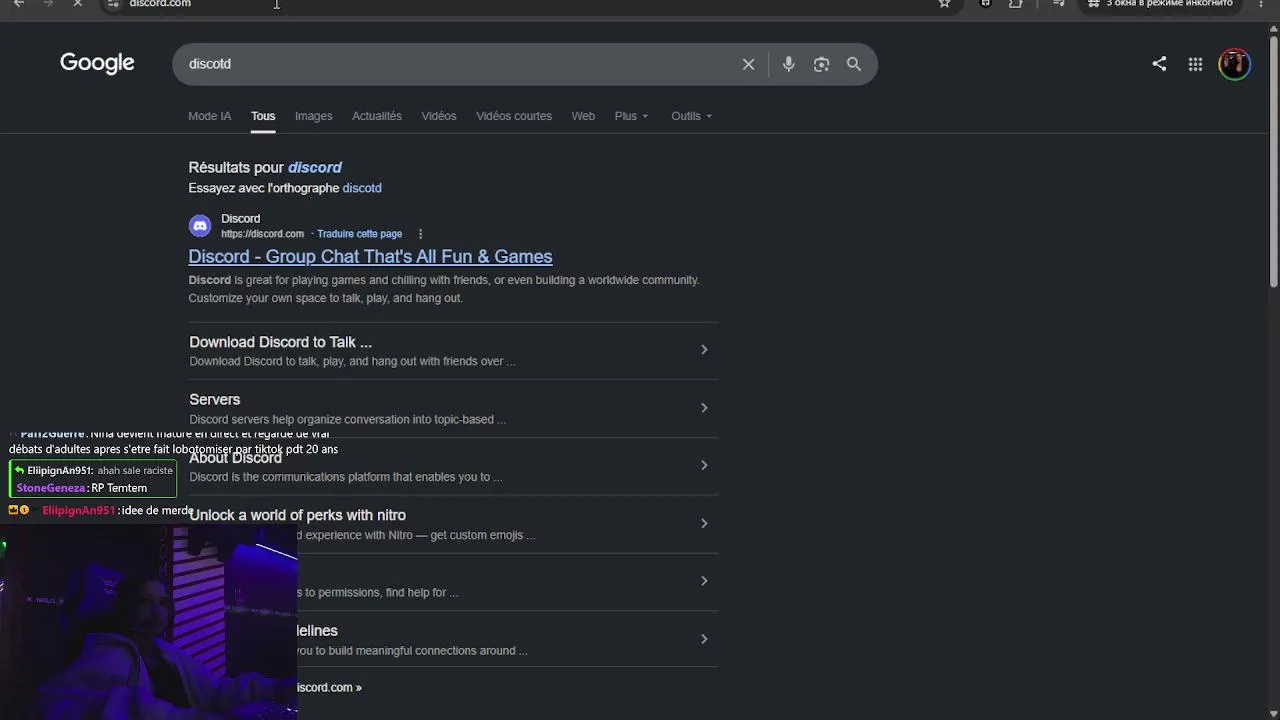Open the 'Unlock a world of perks with nitro' sitelink
The height and width of the screenshot is (720, 1280).
point(297,516)
